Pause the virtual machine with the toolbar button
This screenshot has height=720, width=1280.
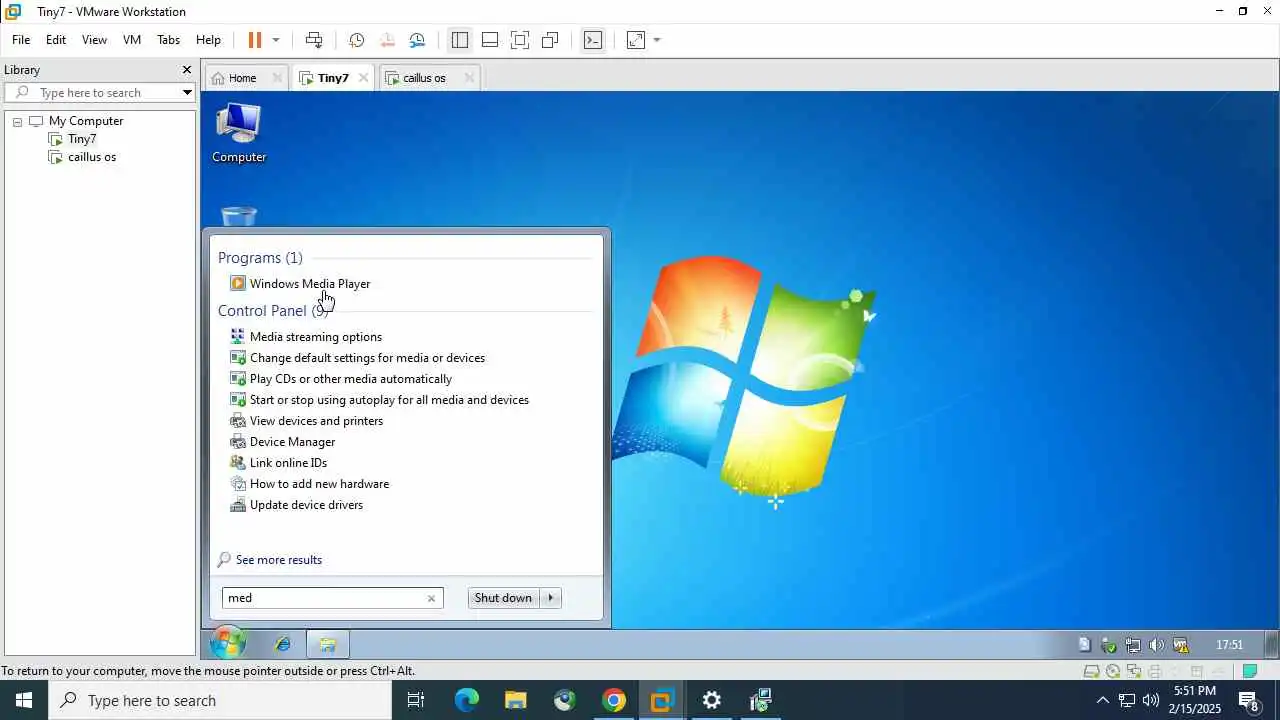click(255, 40)
